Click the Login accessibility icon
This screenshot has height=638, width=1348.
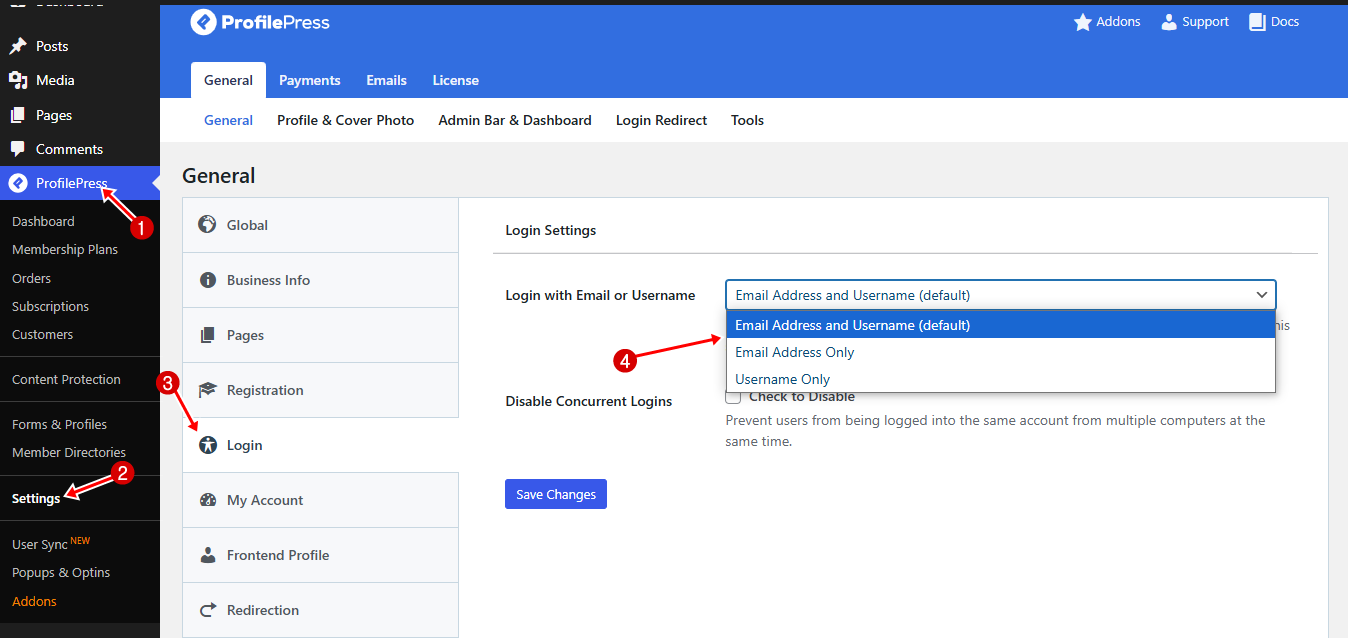pyautogui.click(x=208, y=445)
